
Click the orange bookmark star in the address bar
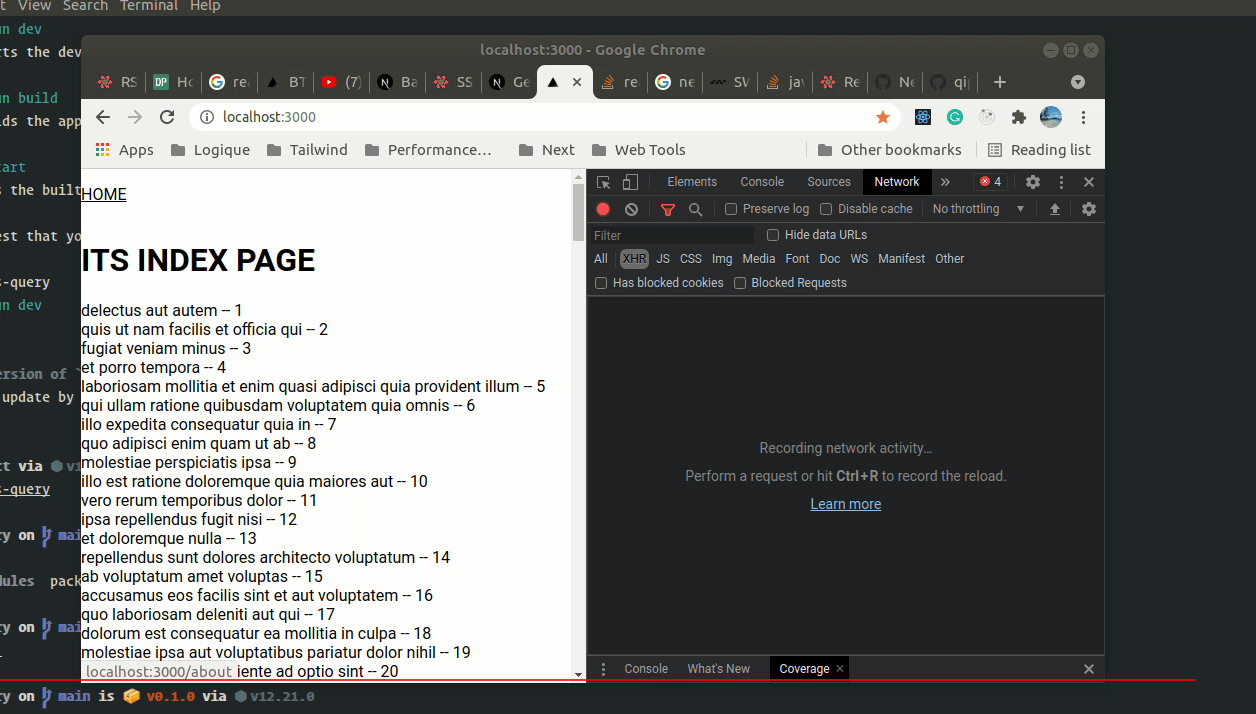click(x=883, y=117)
